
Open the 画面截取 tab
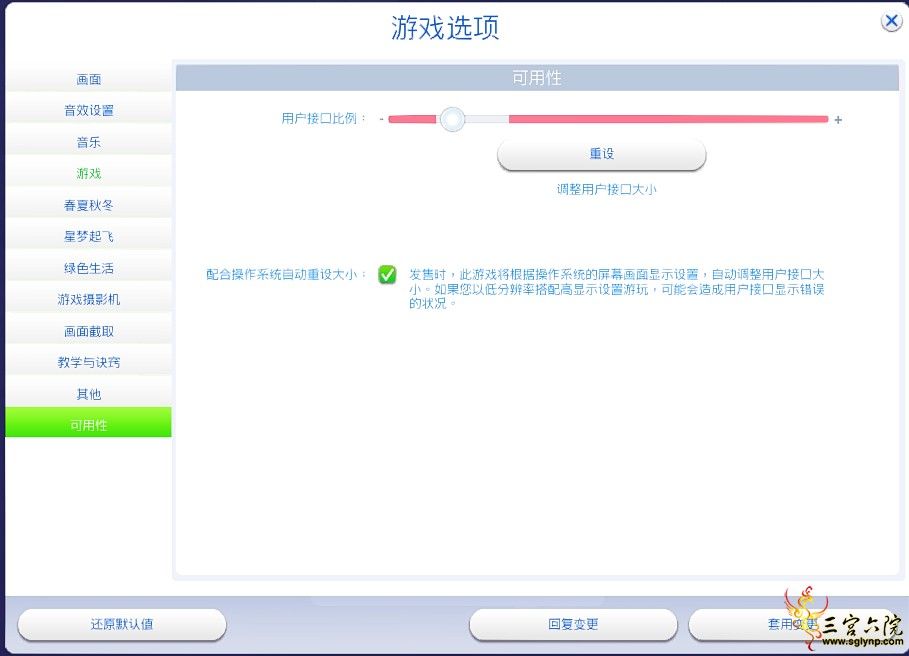pos(89,331)
